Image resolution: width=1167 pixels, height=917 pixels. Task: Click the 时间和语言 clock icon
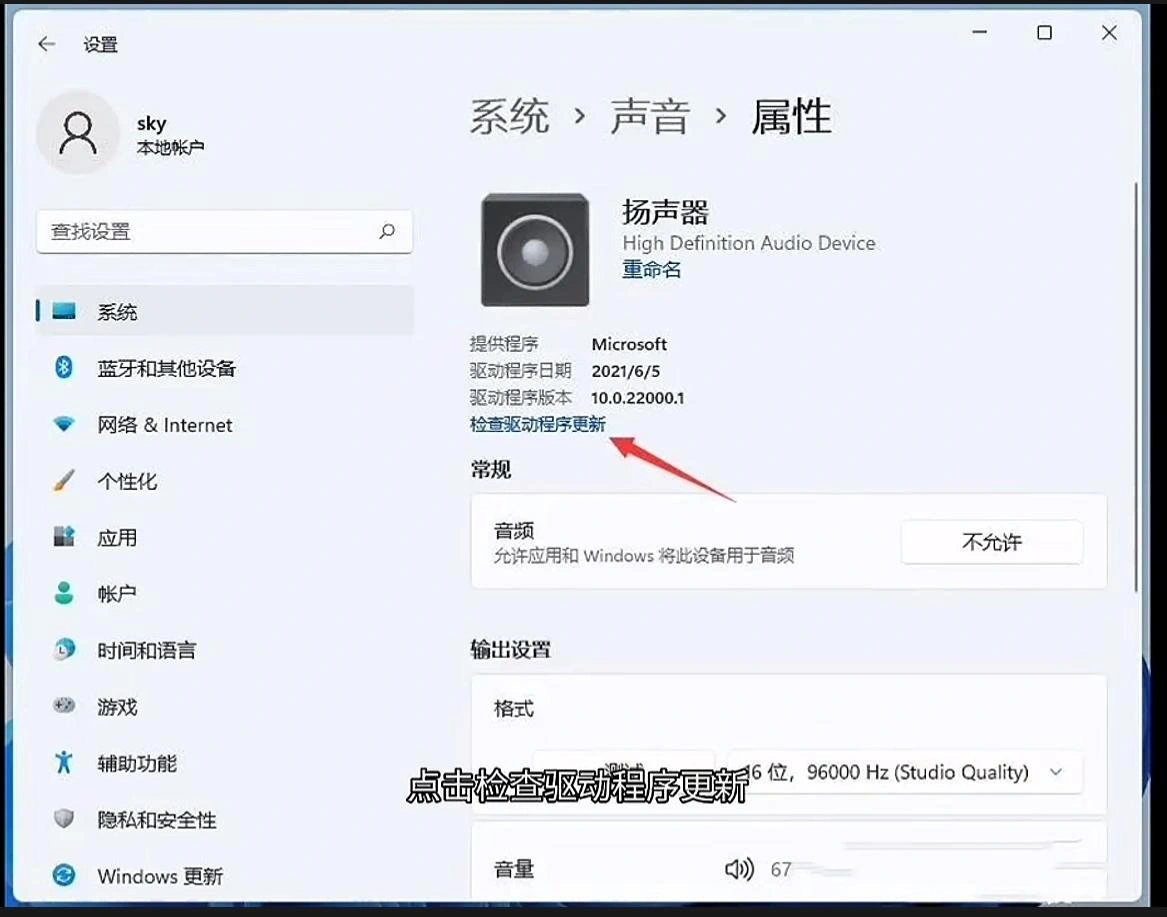coord(63,650)
